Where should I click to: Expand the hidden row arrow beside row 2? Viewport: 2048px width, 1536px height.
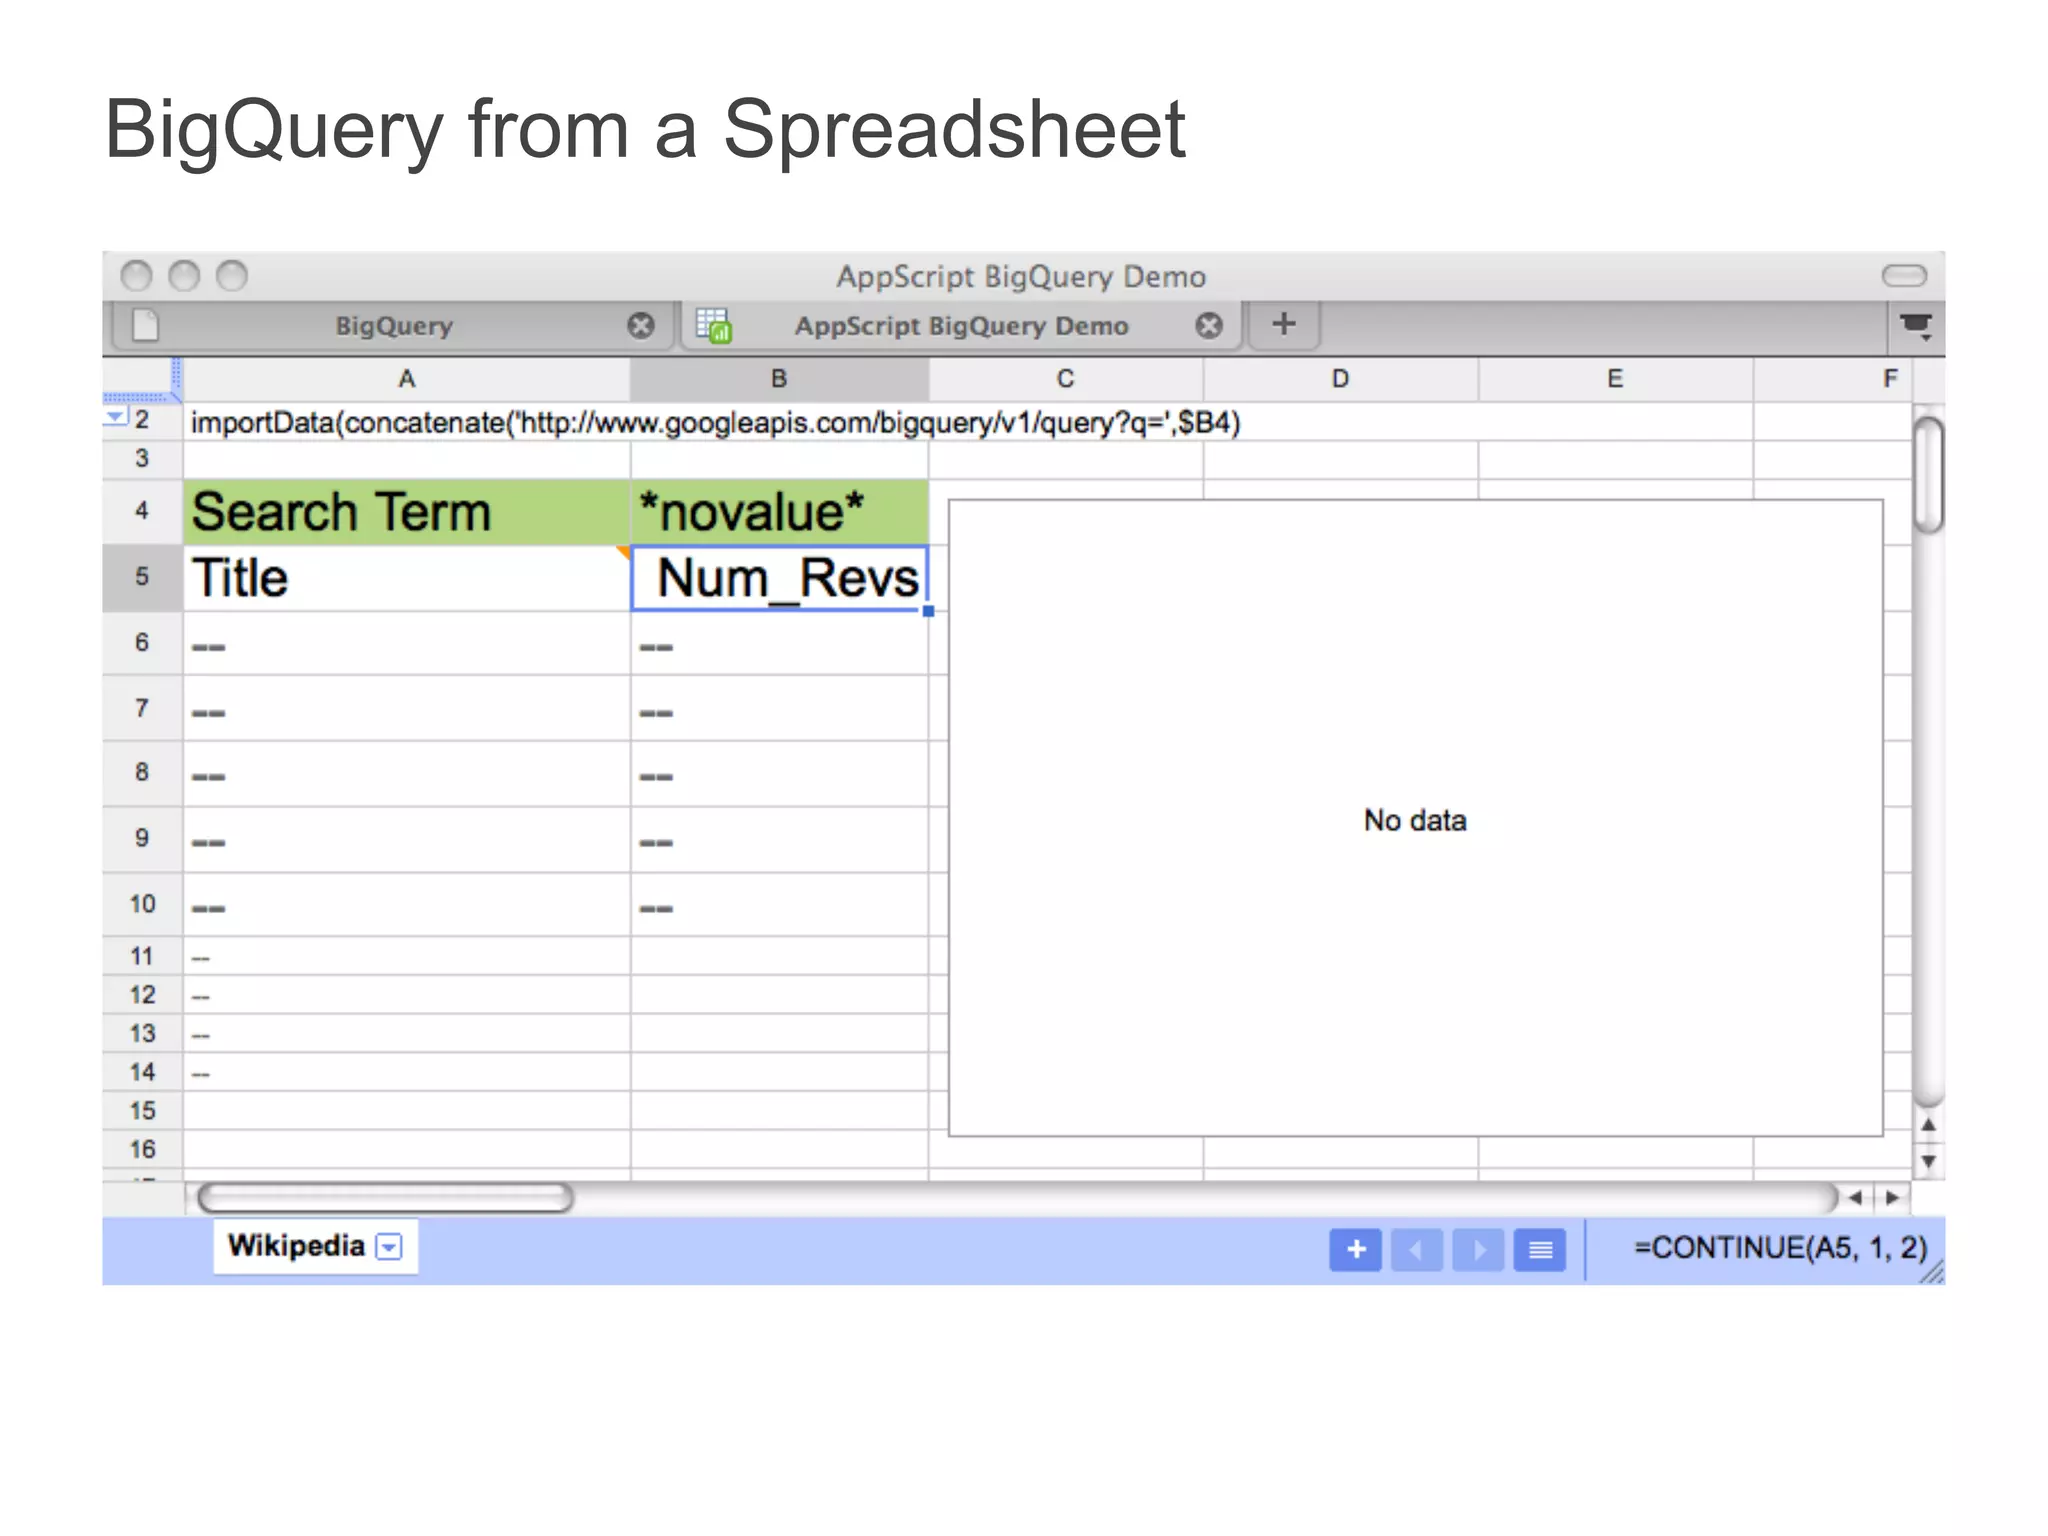116,417
